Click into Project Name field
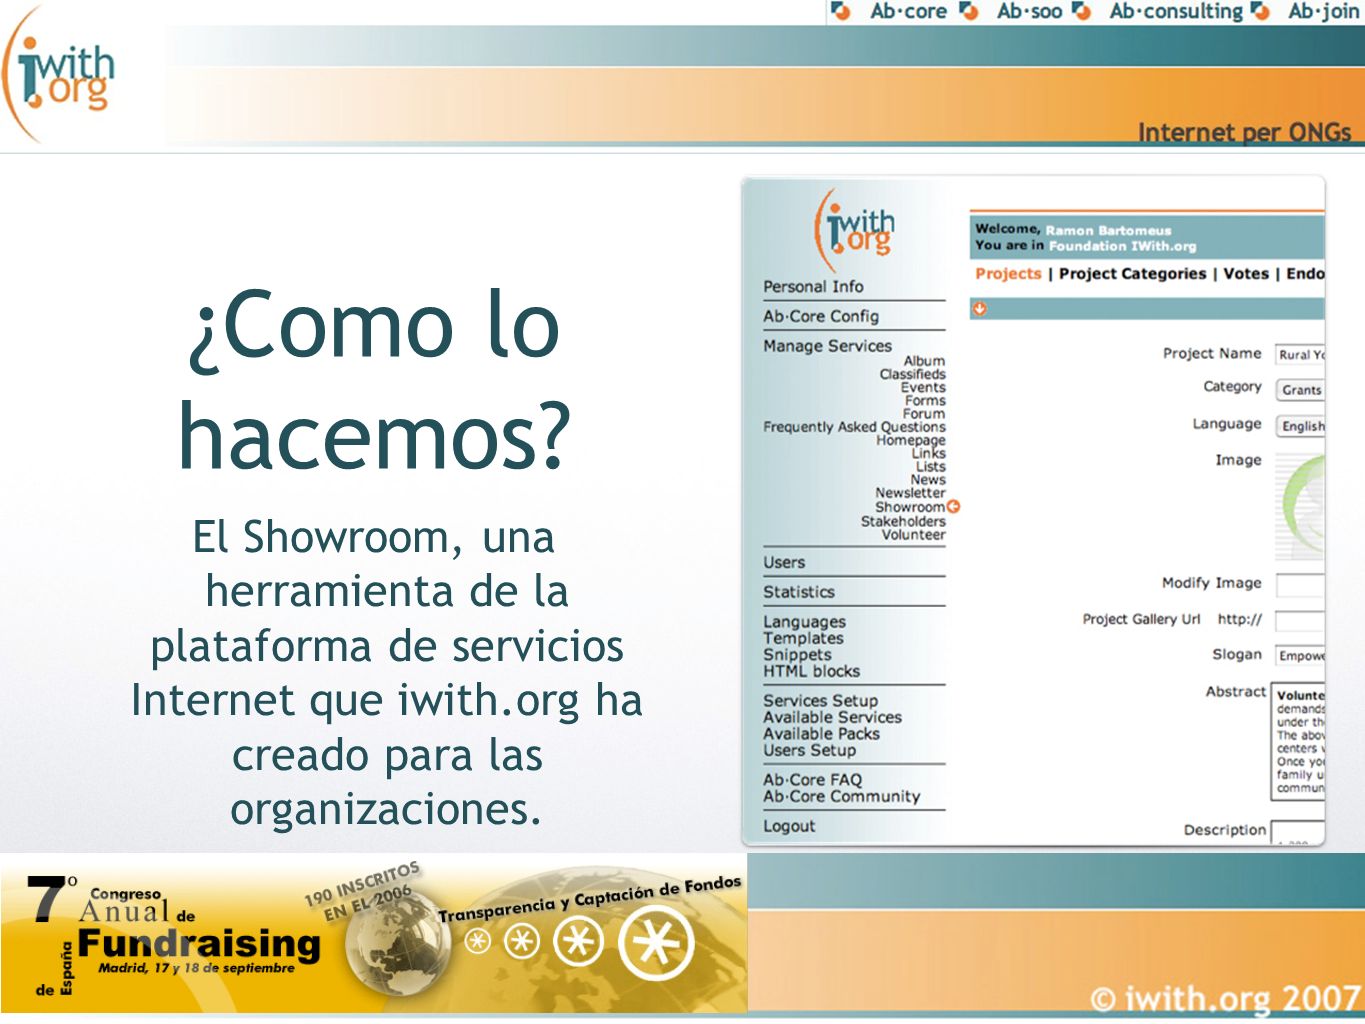Viewport: 1365px width, 1024px height. pos(1300,354)
